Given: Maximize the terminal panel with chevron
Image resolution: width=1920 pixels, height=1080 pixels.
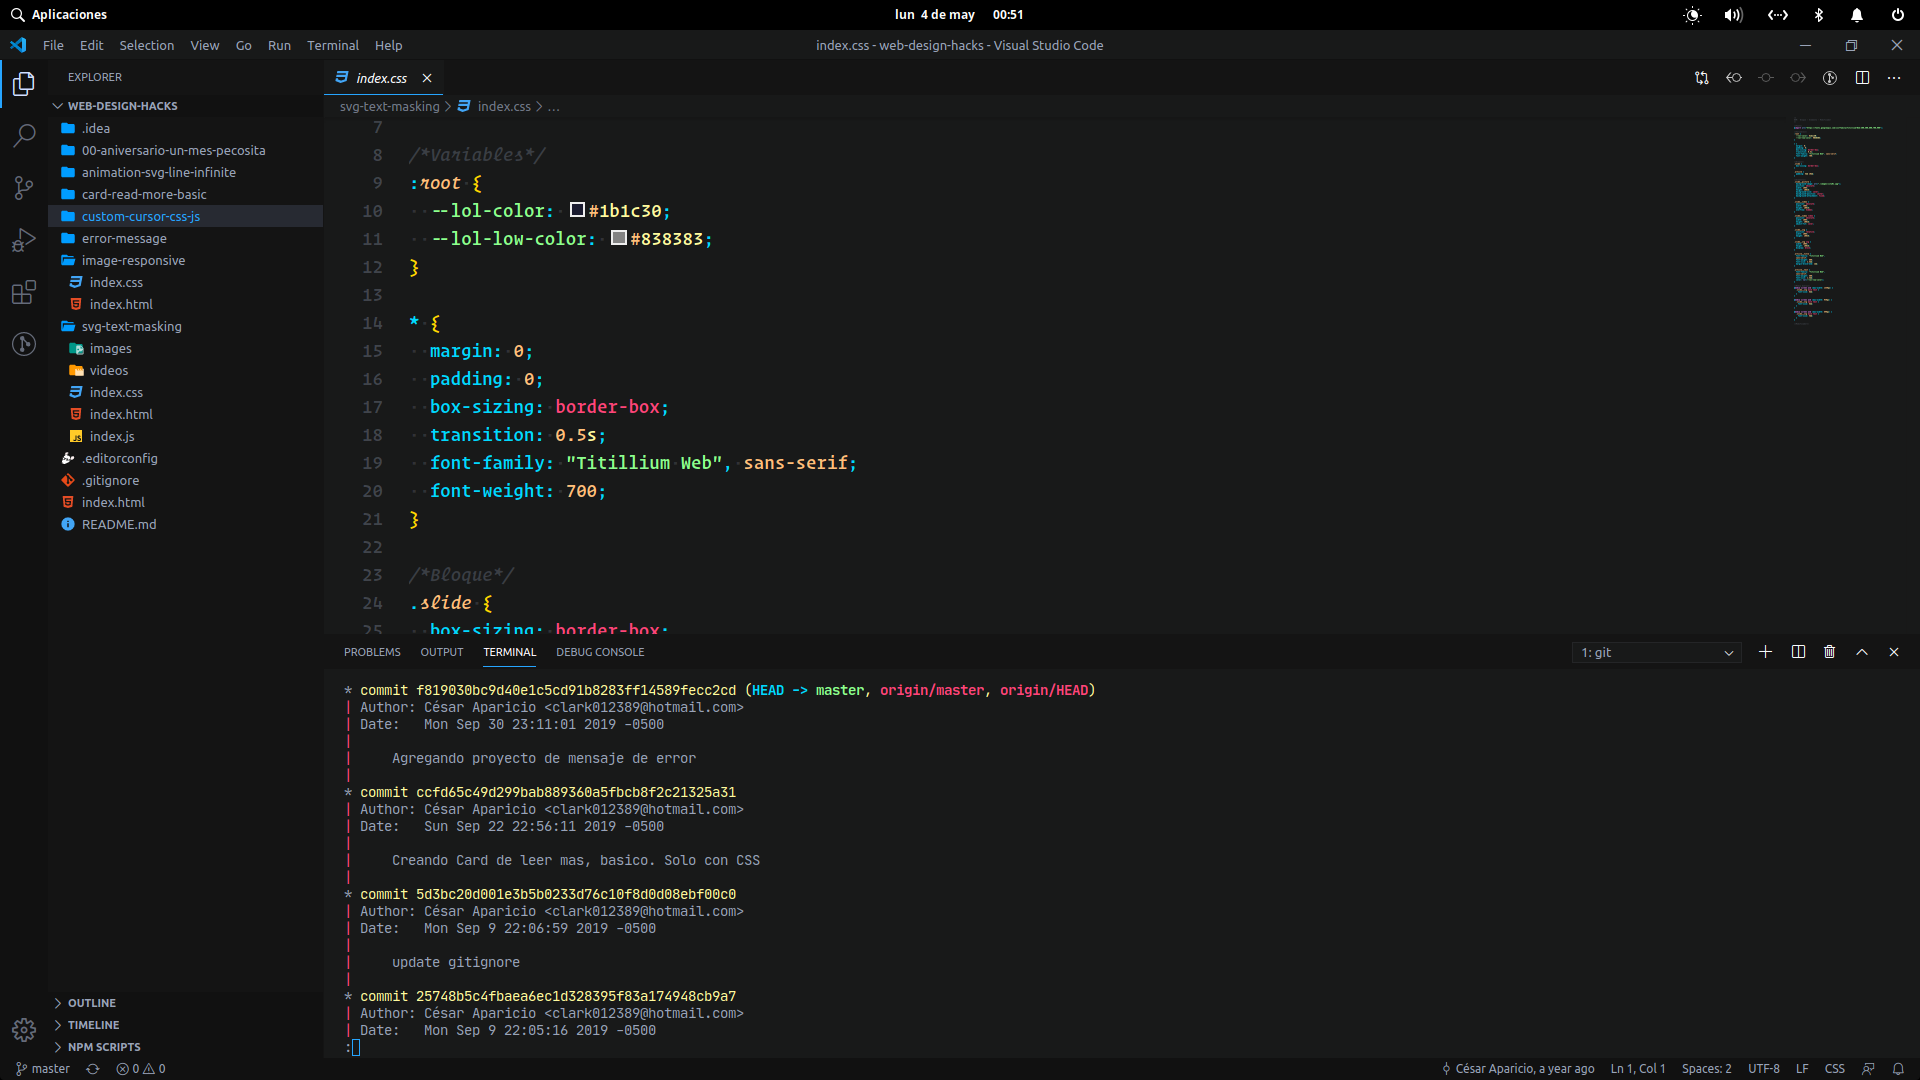Looking at the screenshot, I should [1862, 652].
